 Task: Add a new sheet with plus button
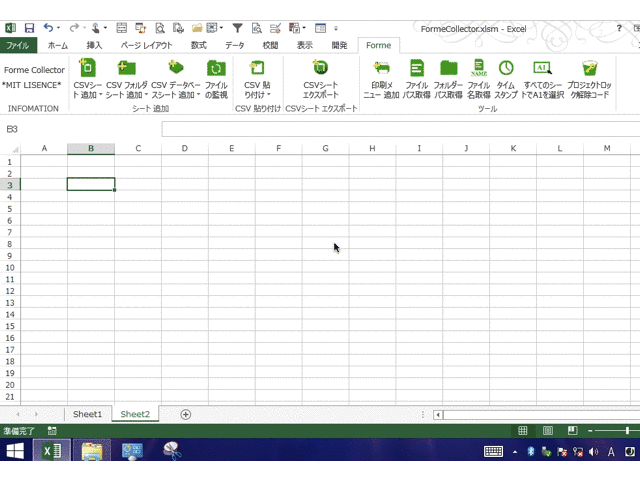(185, 414)
